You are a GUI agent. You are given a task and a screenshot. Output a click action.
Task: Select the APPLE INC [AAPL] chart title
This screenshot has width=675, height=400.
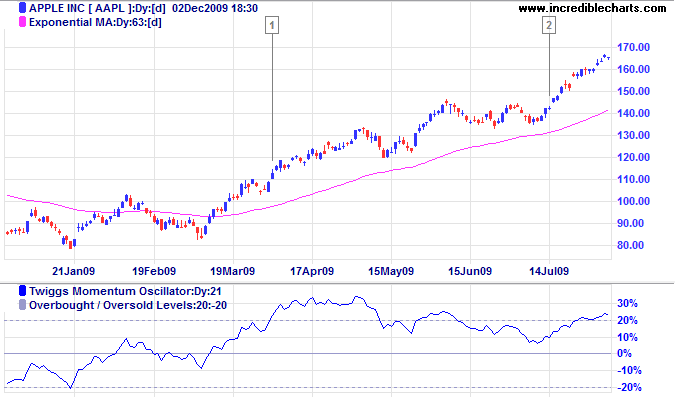(143, 8)
